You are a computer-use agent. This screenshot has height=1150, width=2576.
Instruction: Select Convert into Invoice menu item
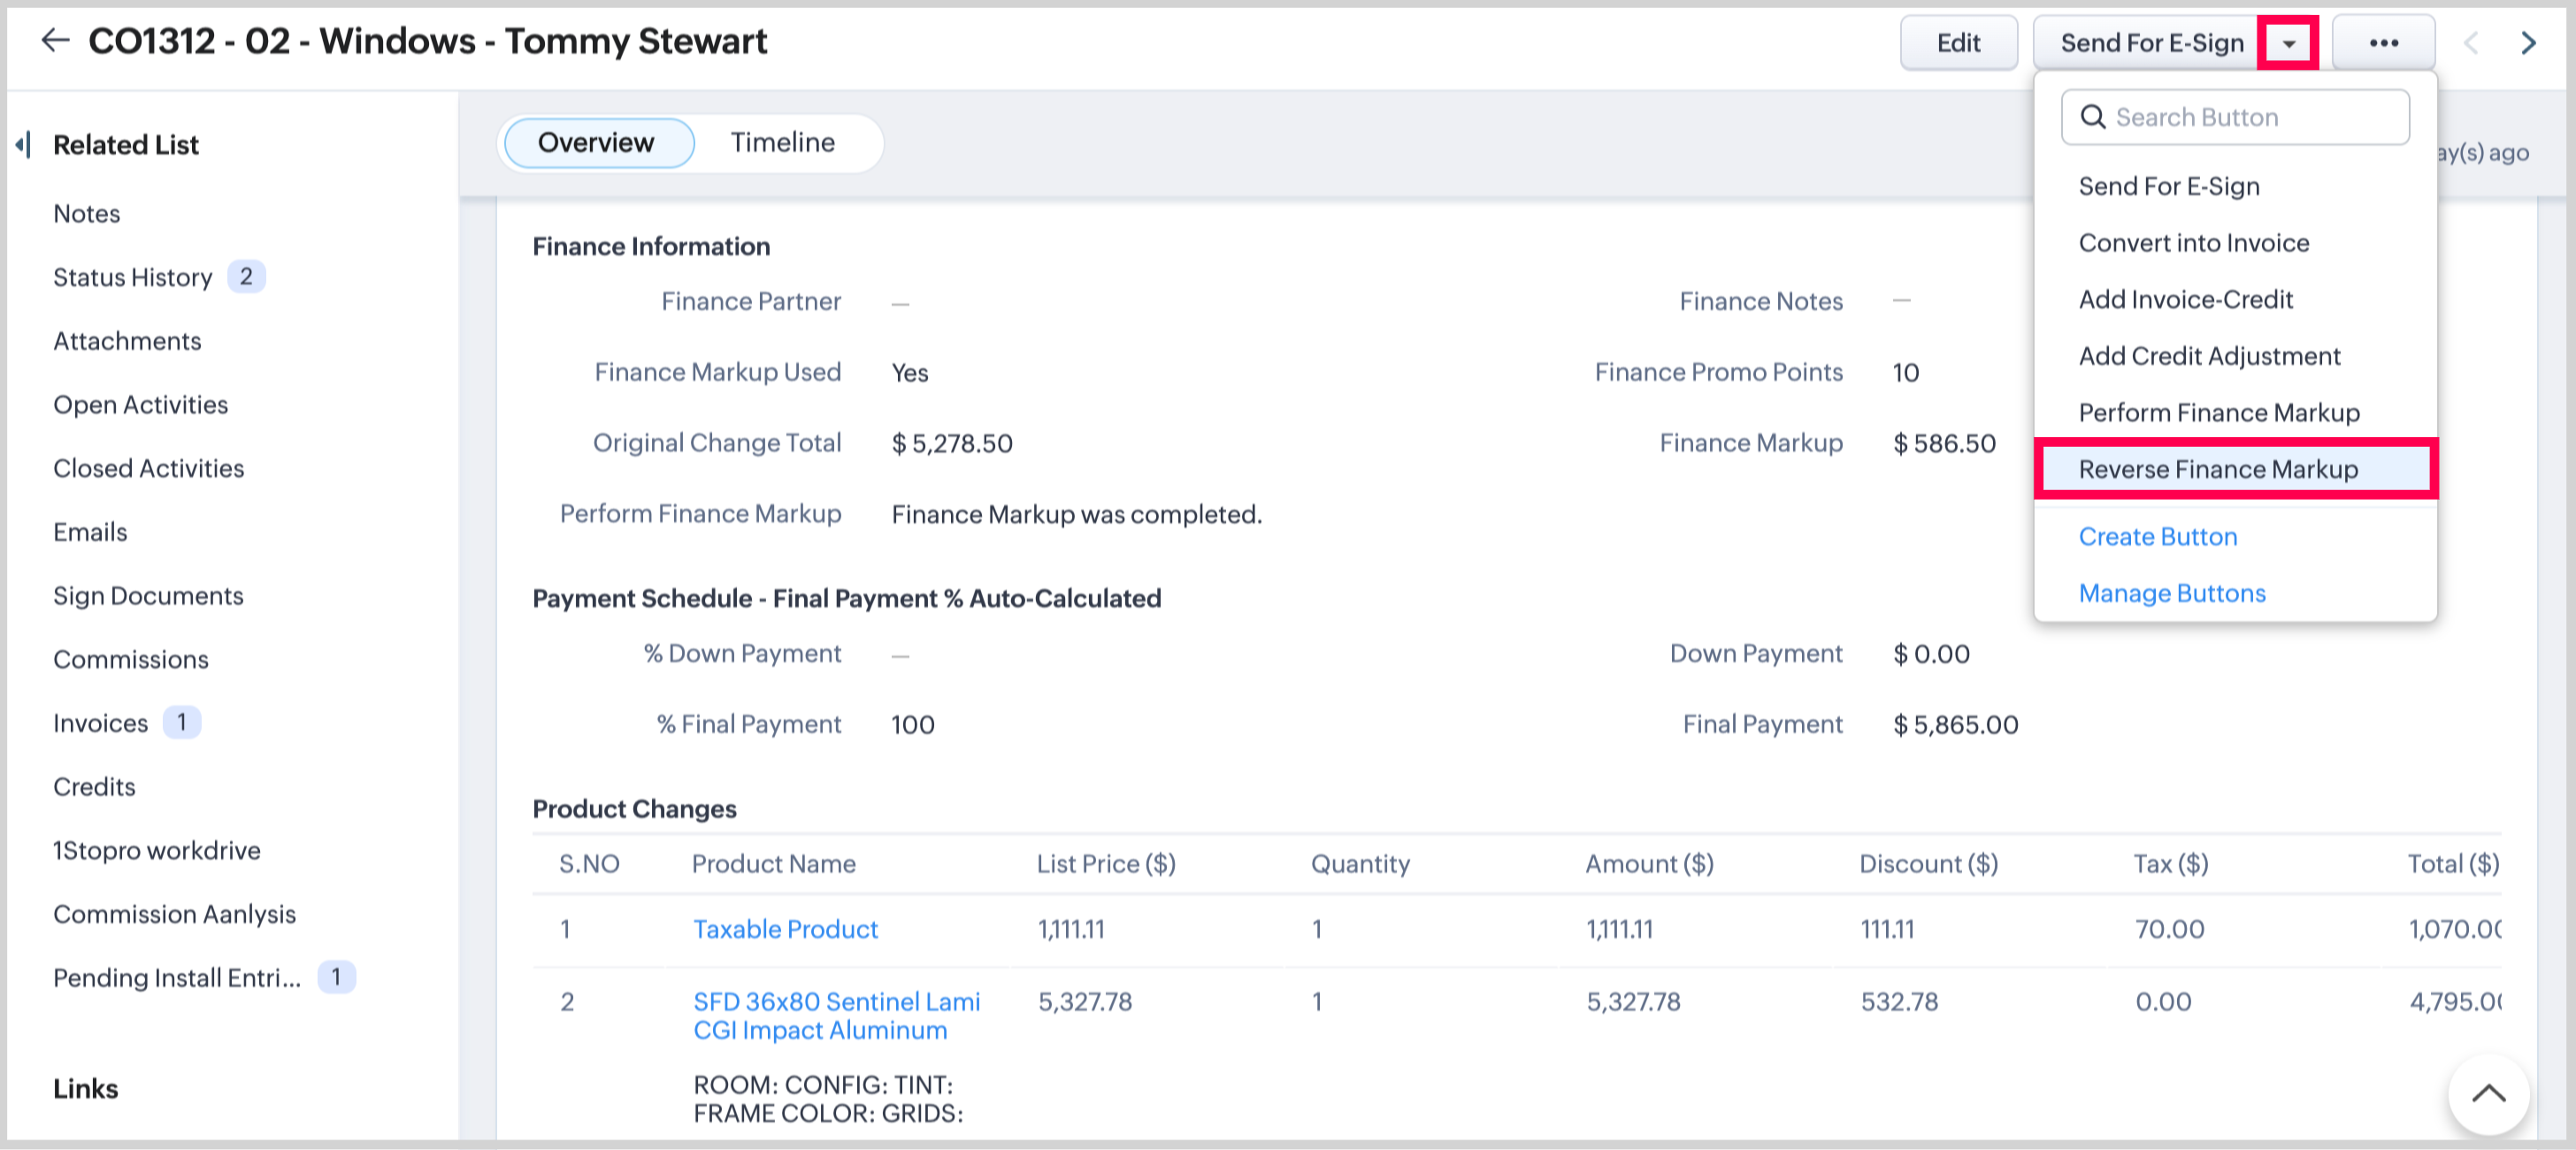(2194, 243)
